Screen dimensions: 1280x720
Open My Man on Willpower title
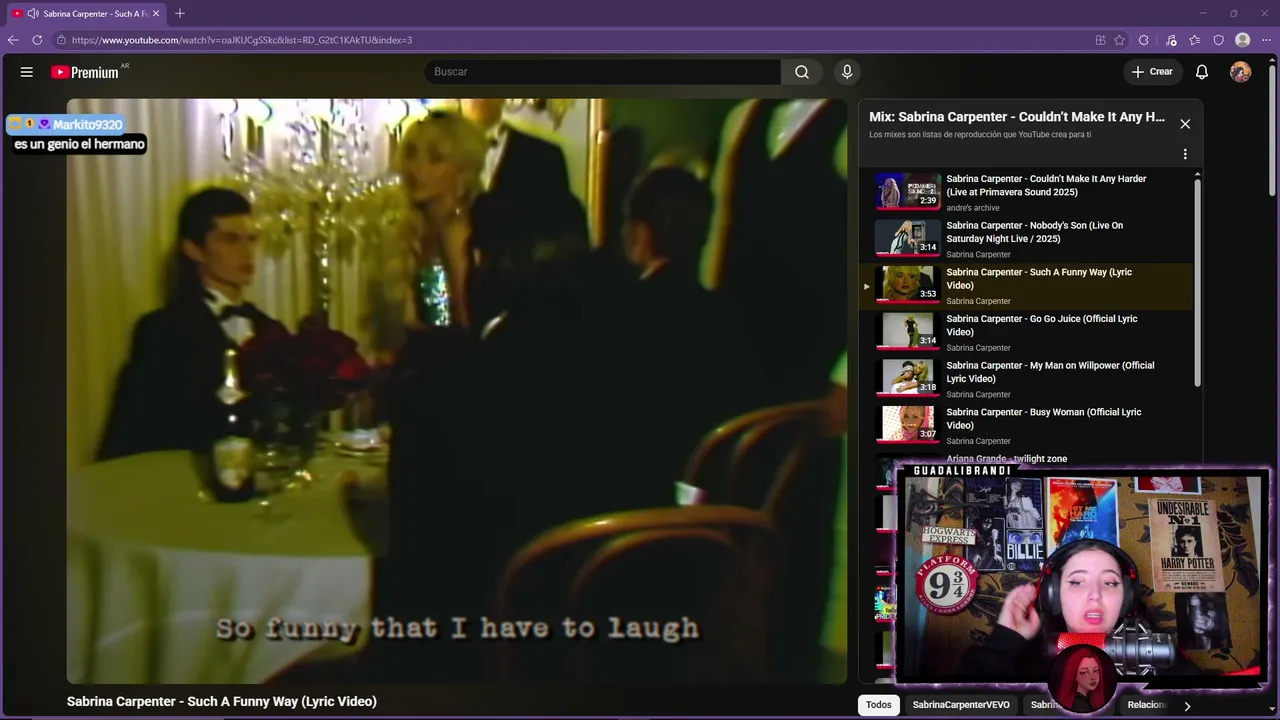(x=1050, y=372)
